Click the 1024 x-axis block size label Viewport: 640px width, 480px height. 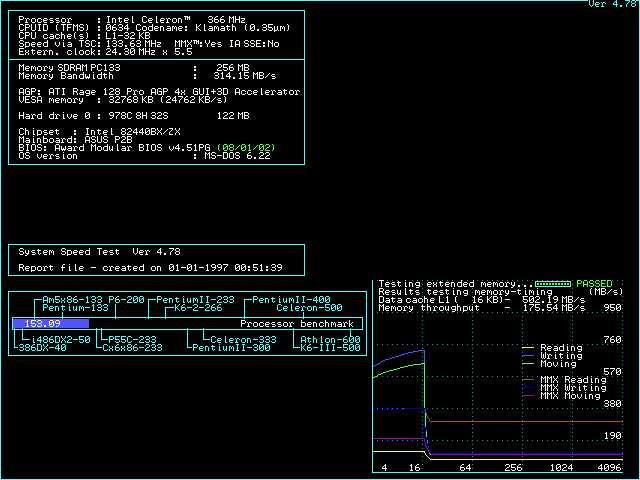tap(562, 468)
